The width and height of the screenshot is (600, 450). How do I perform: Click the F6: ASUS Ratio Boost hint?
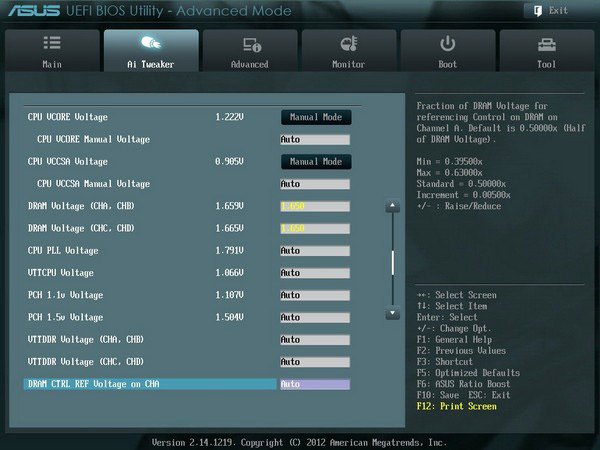coord(463,384)
